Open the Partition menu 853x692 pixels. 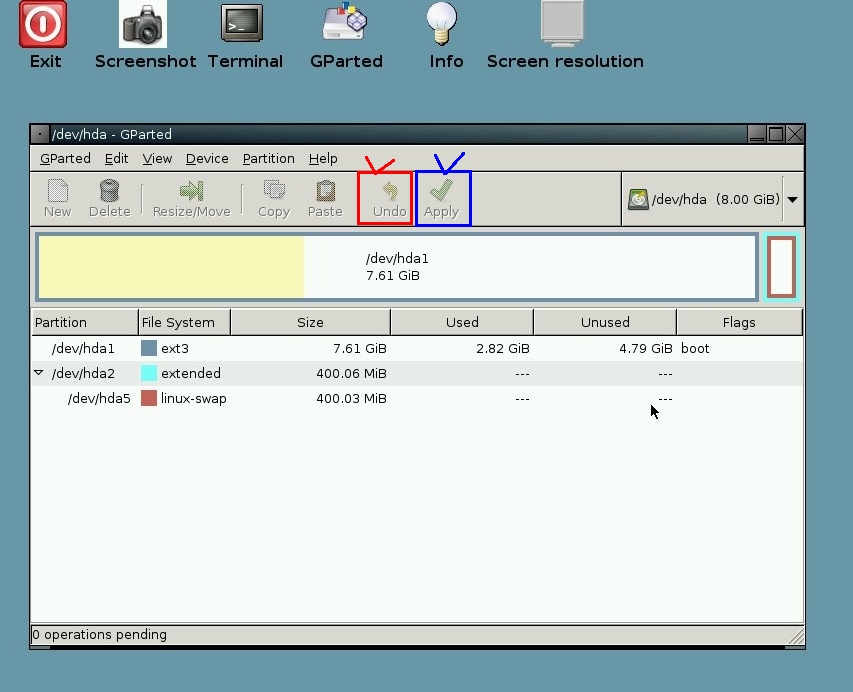click(269, 158)
